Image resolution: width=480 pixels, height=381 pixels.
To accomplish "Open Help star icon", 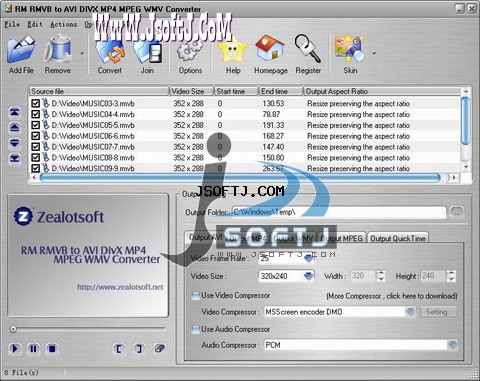I will (x=232, y=50).
